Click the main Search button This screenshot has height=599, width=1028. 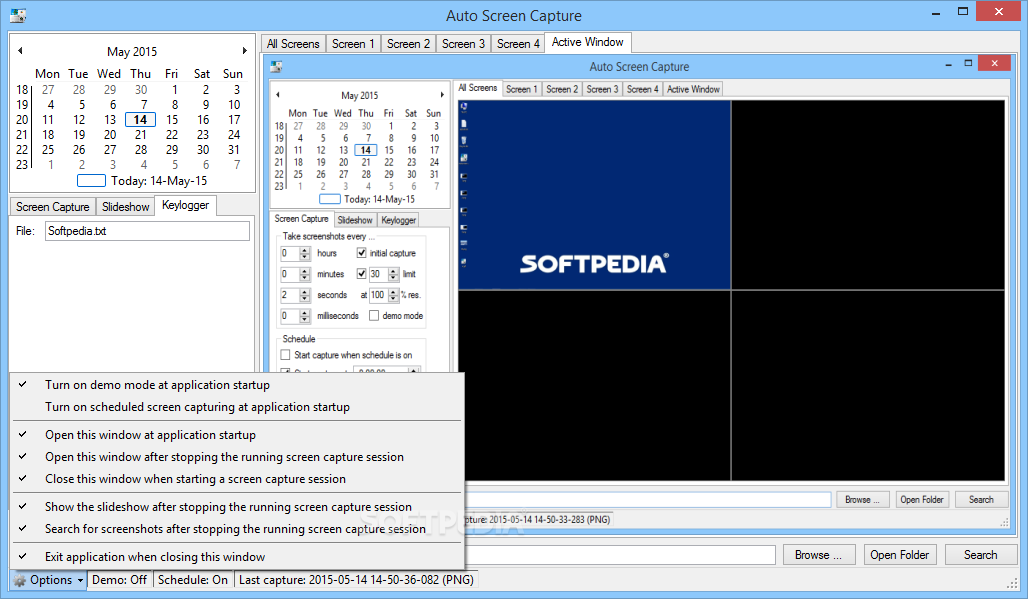(x=980, y=555)
